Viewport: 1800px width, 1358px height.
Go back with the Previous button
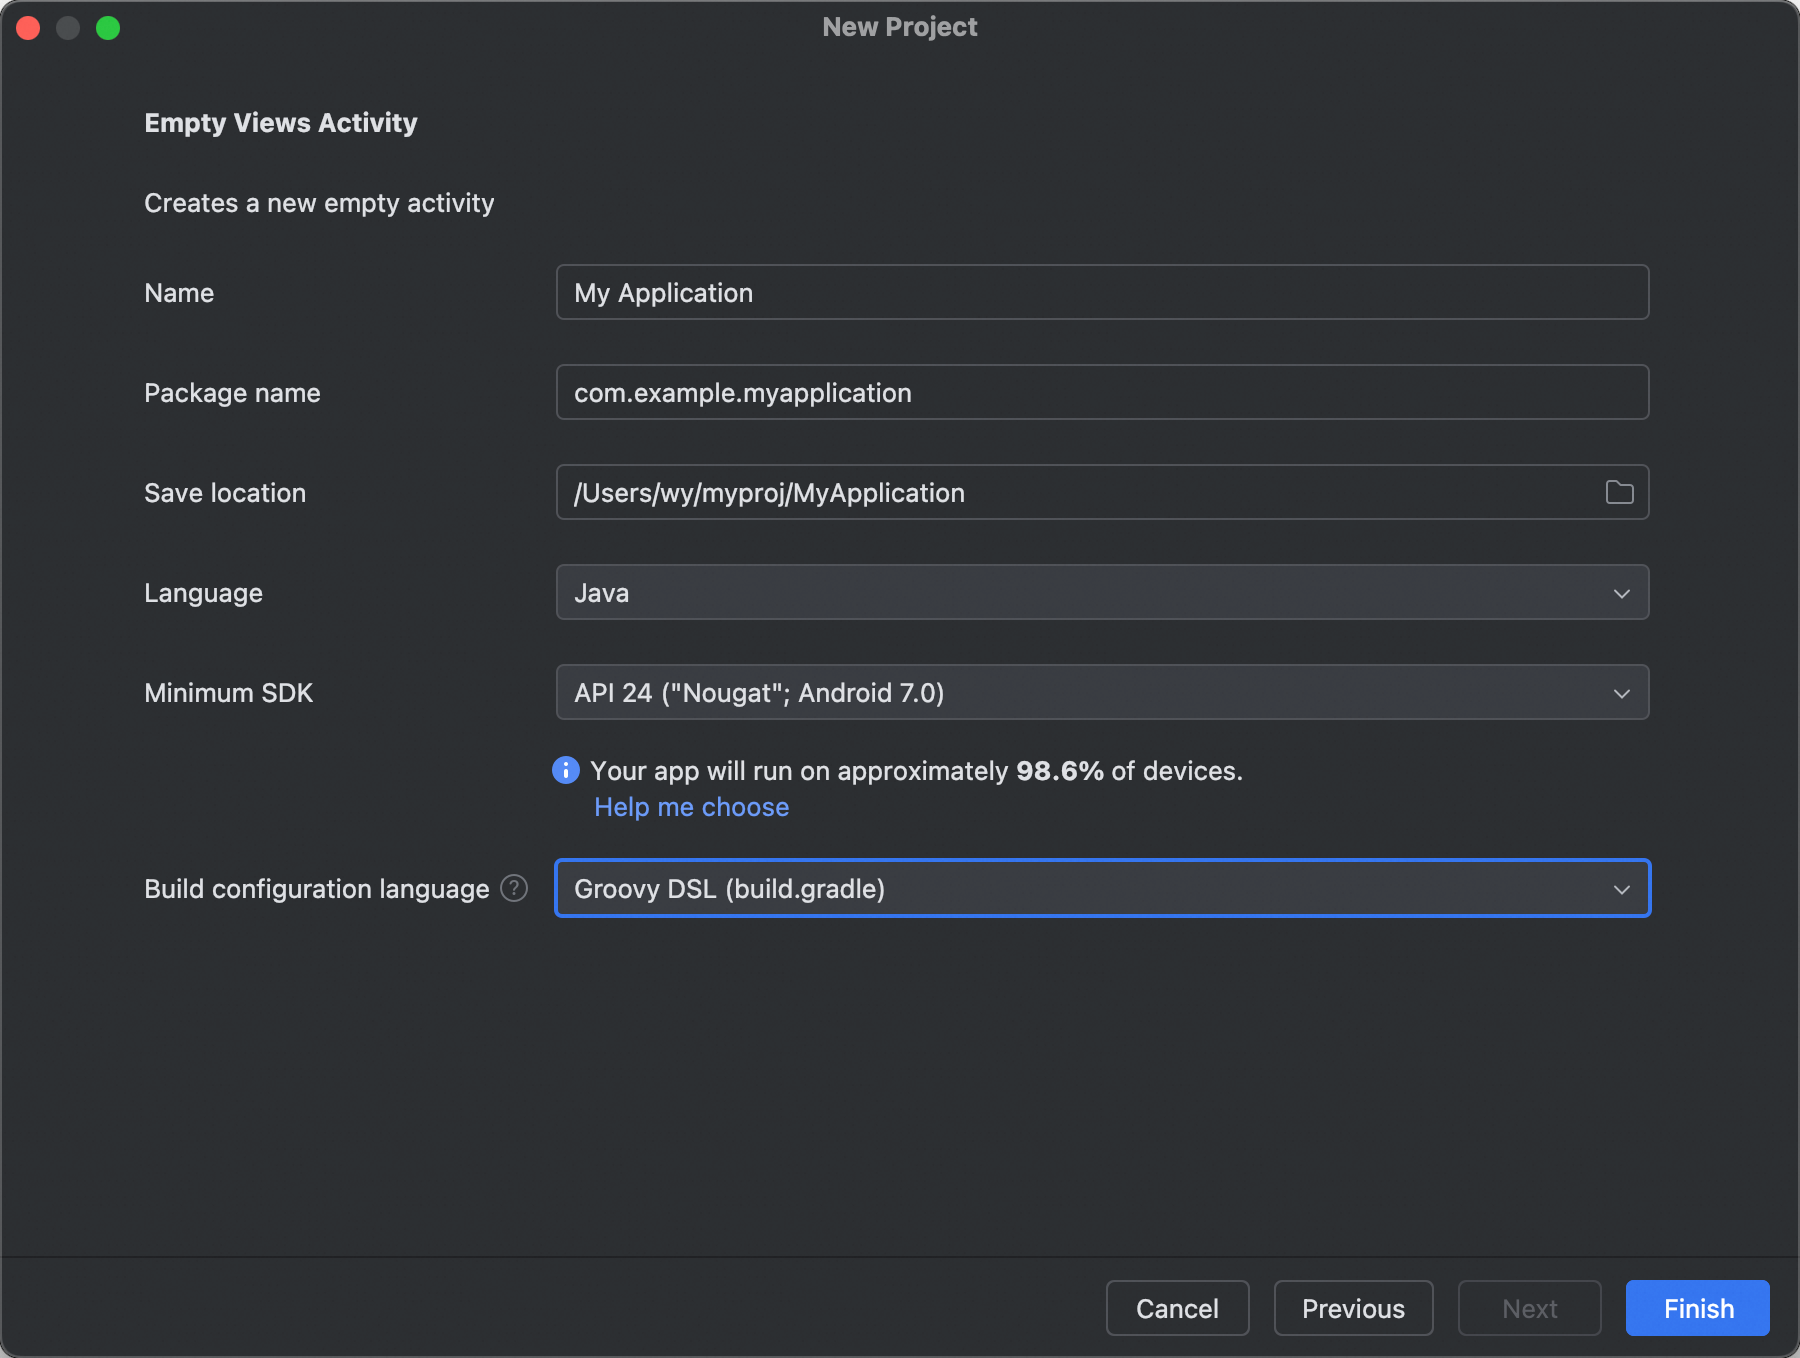tap(1353, 1308)
